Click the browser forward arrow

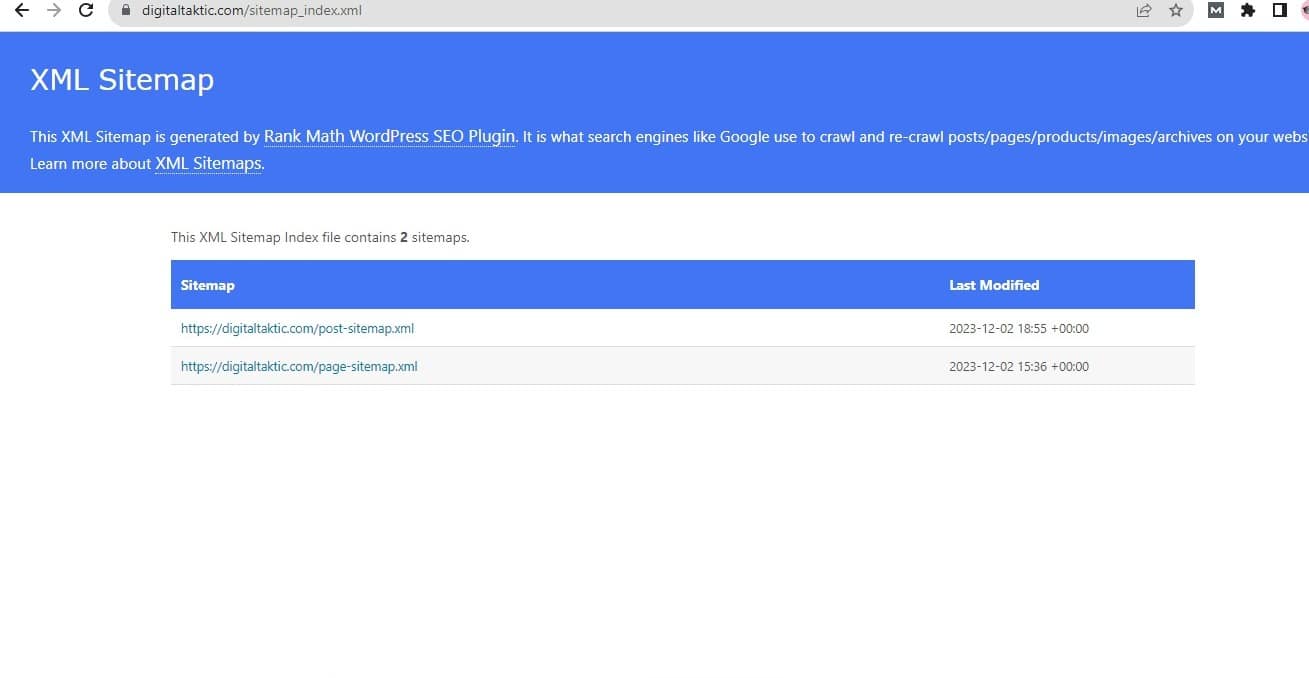[x=54, y=11]
